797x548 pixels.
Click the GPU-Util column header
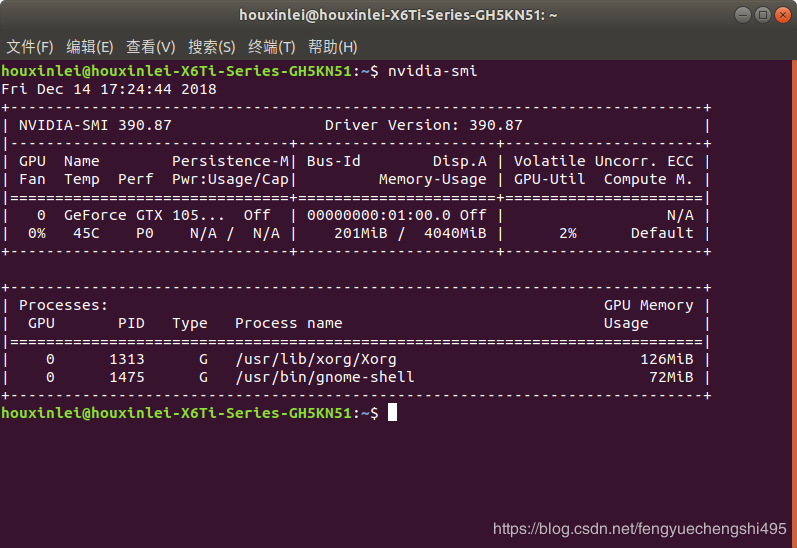pos(549,179)
